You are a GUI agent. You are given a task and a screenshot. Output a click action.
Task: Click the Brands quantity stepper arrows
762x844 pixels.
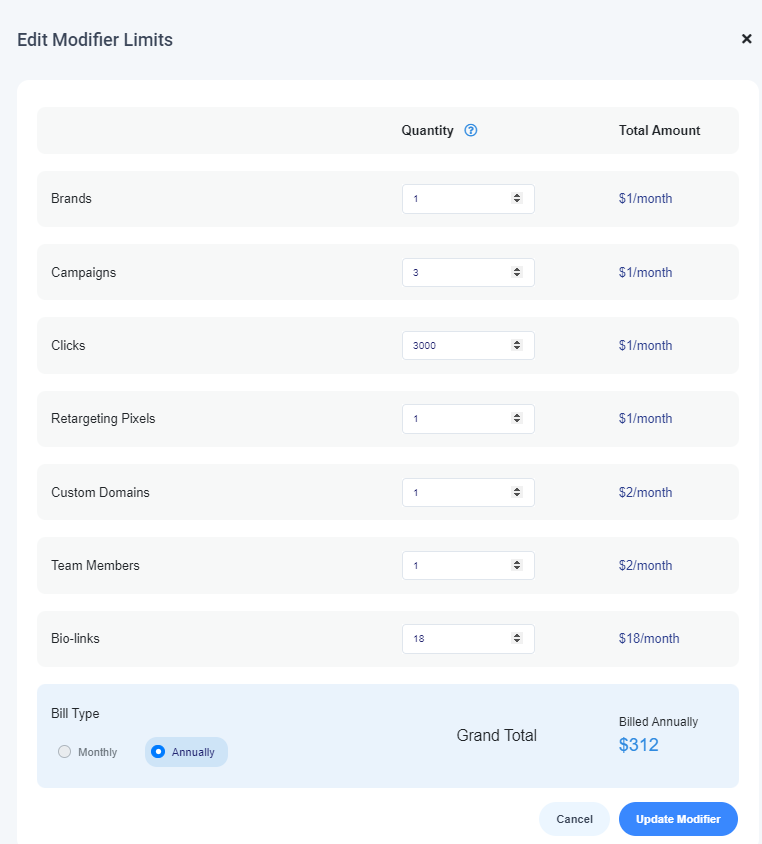(517, 199)
